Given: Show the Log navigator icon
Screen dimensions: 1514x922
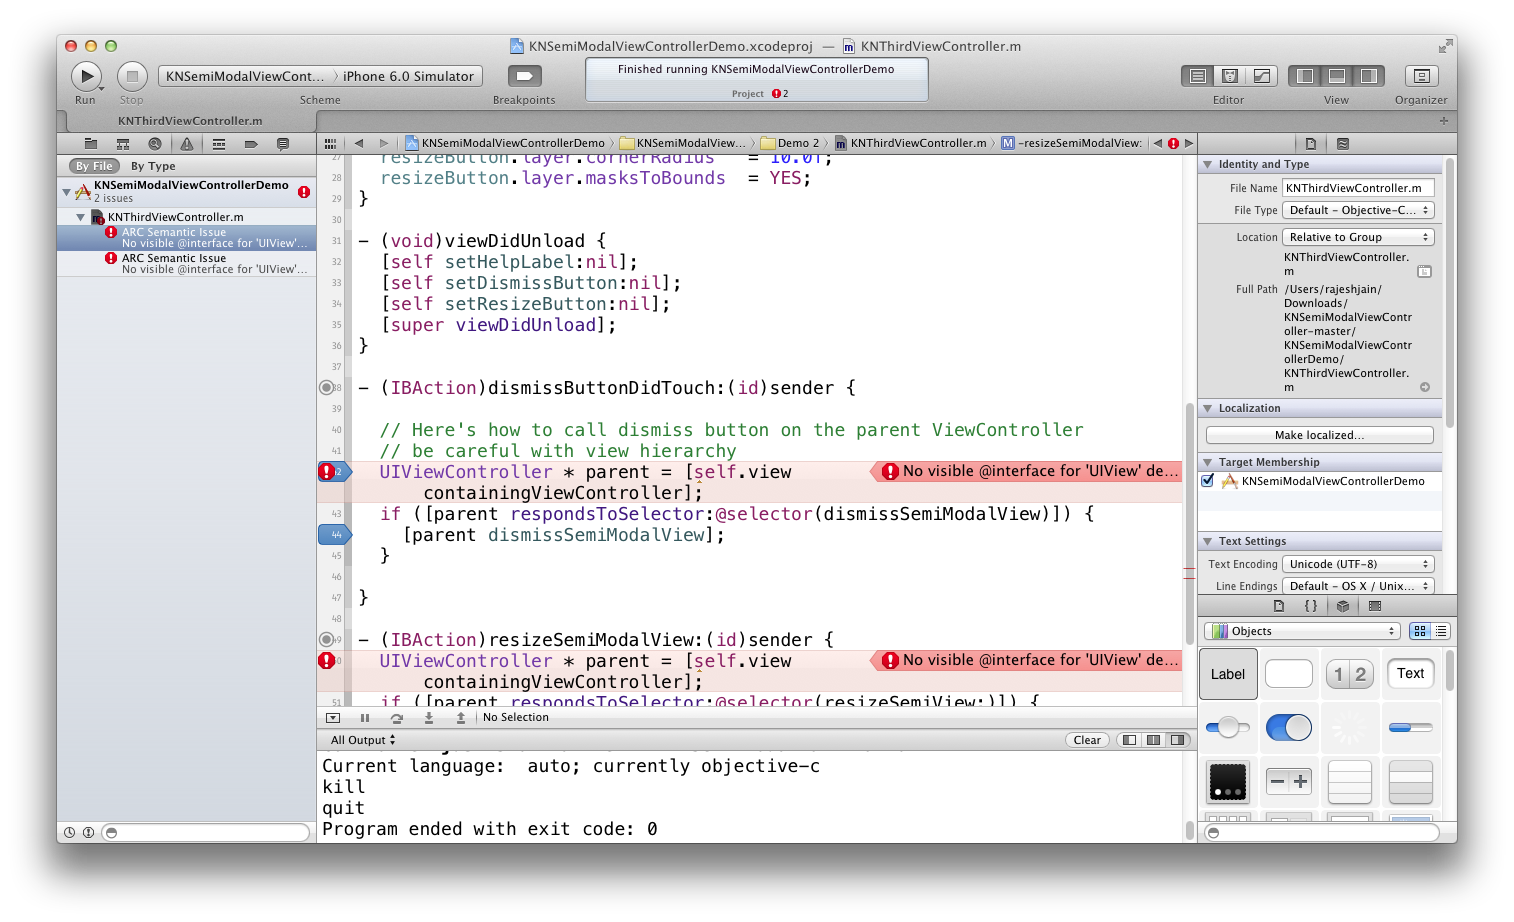Looking at the screenshot, I should (283, 144).
